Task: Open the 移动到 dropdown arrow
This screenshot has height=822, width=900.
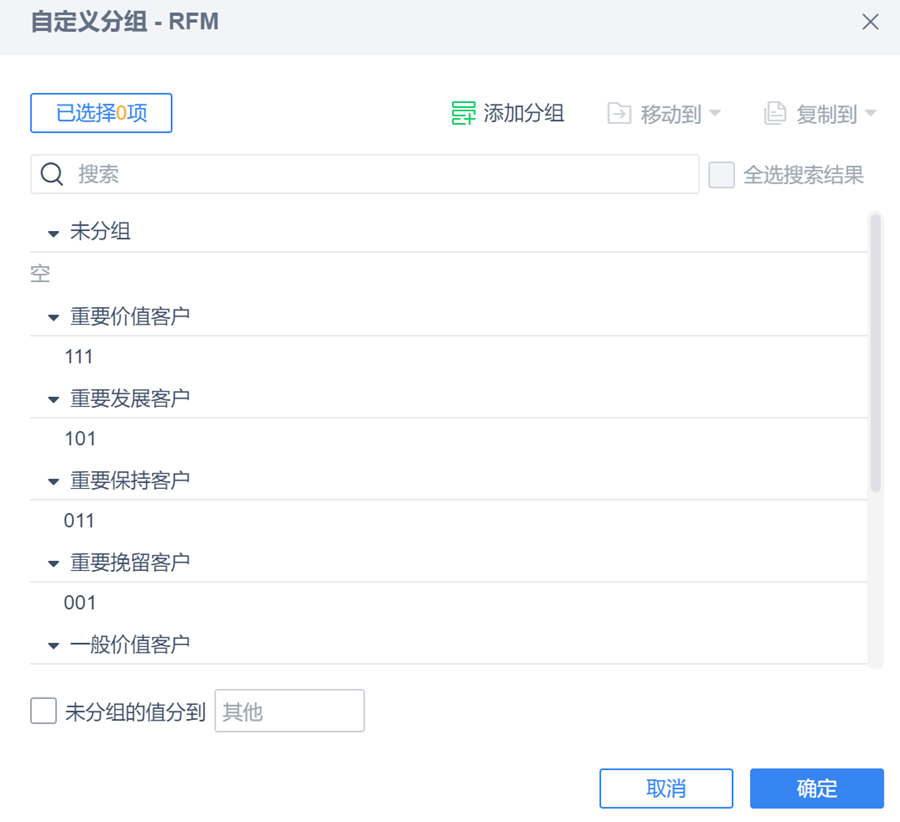Action: pos(715,114)
